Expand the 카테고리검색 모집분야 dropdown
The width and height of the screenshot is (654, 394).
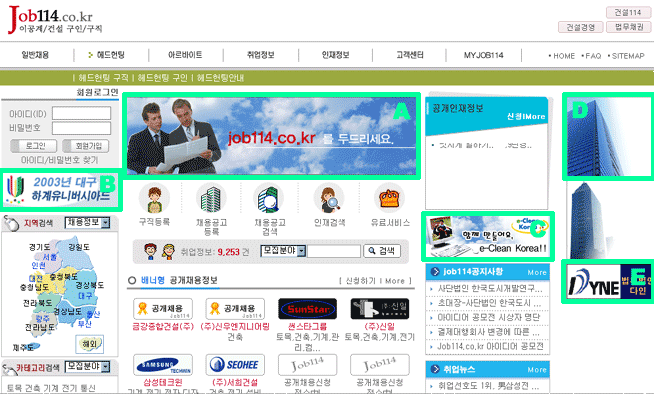pos(87,366)
